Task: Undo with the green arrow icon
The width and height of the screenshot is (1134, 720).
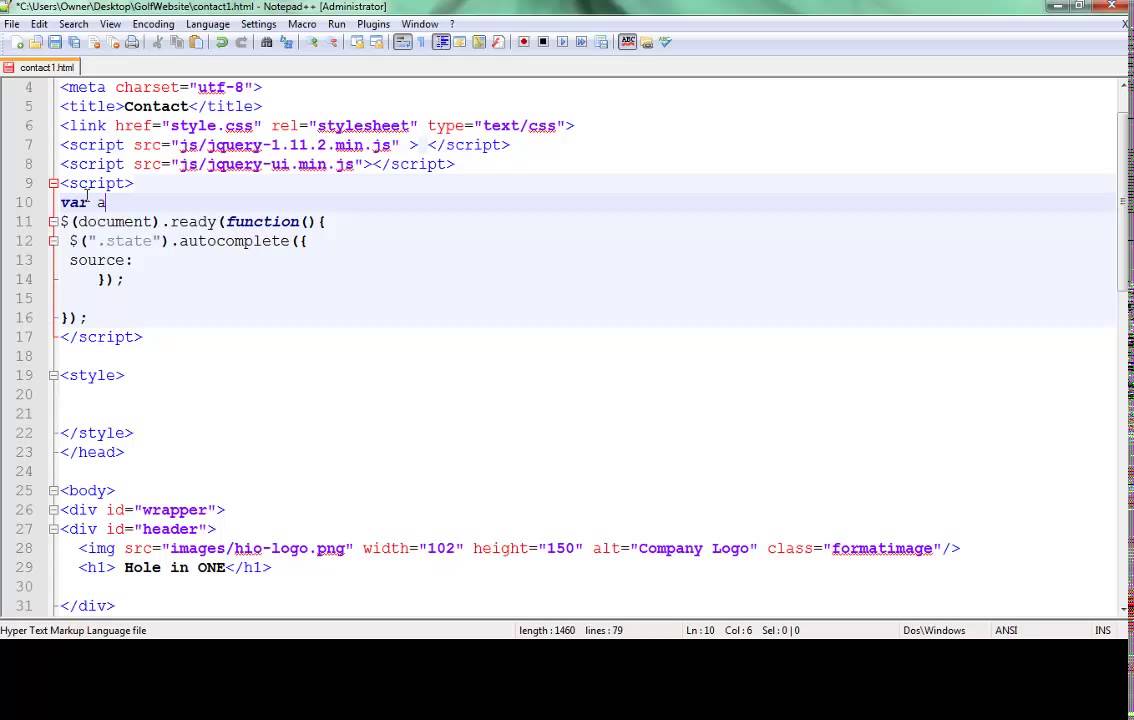Action: point(222,43)
